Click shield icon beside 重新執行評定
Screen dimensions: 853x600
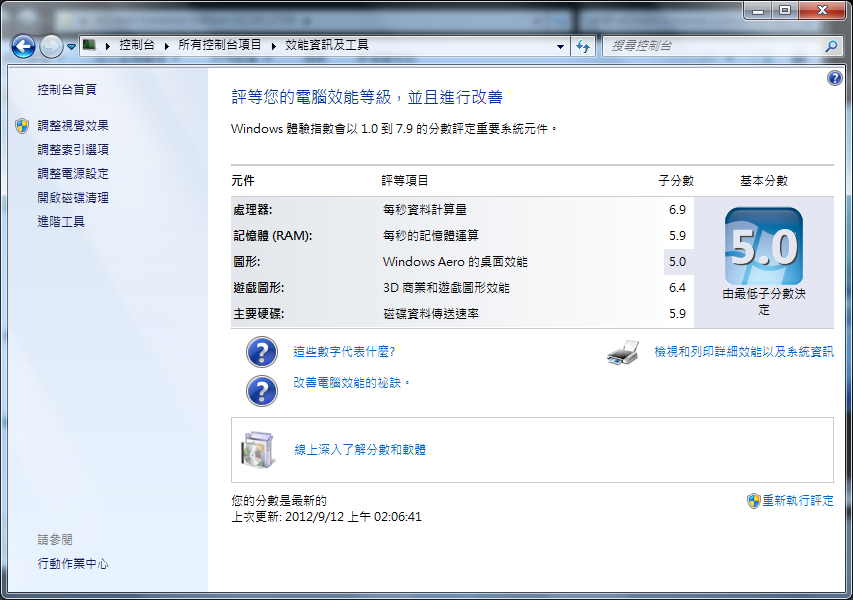pos(753,501)
